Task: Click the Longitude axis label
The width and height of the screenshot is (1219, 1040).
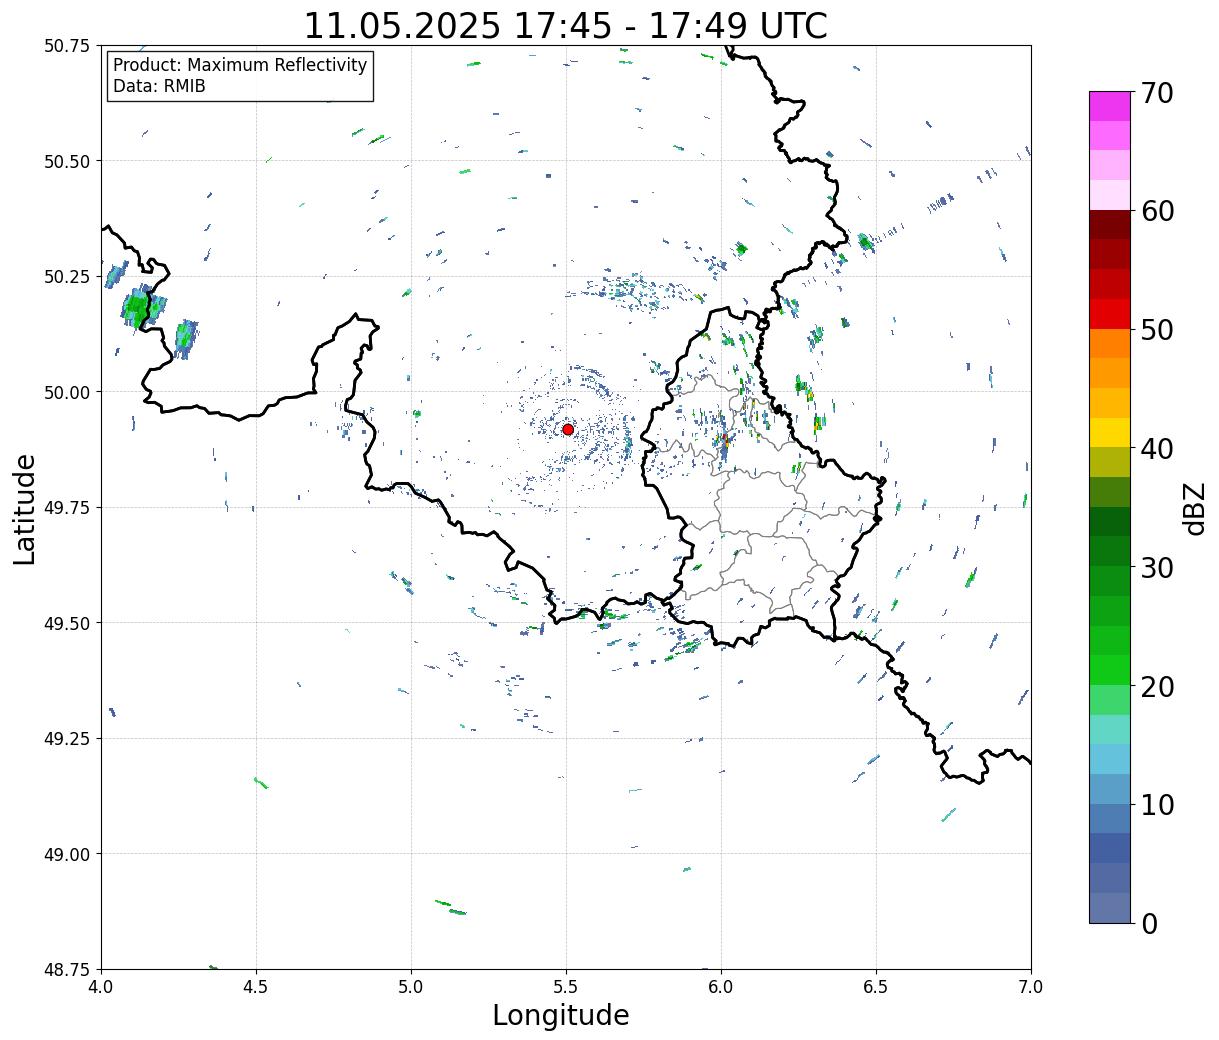Action: coord(561,1015)
